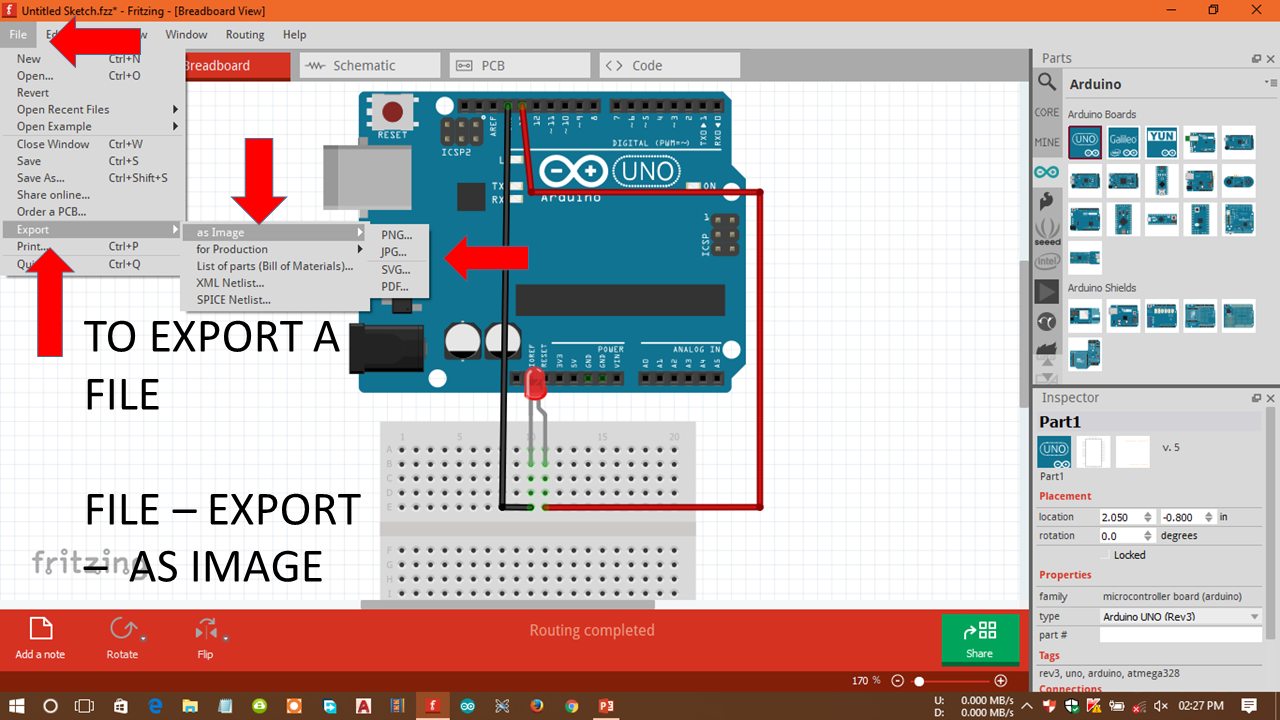Viewport: 1280px width, 720px height.
Task: Click the Flip tool icon
Action: click(x=206, y=629)
